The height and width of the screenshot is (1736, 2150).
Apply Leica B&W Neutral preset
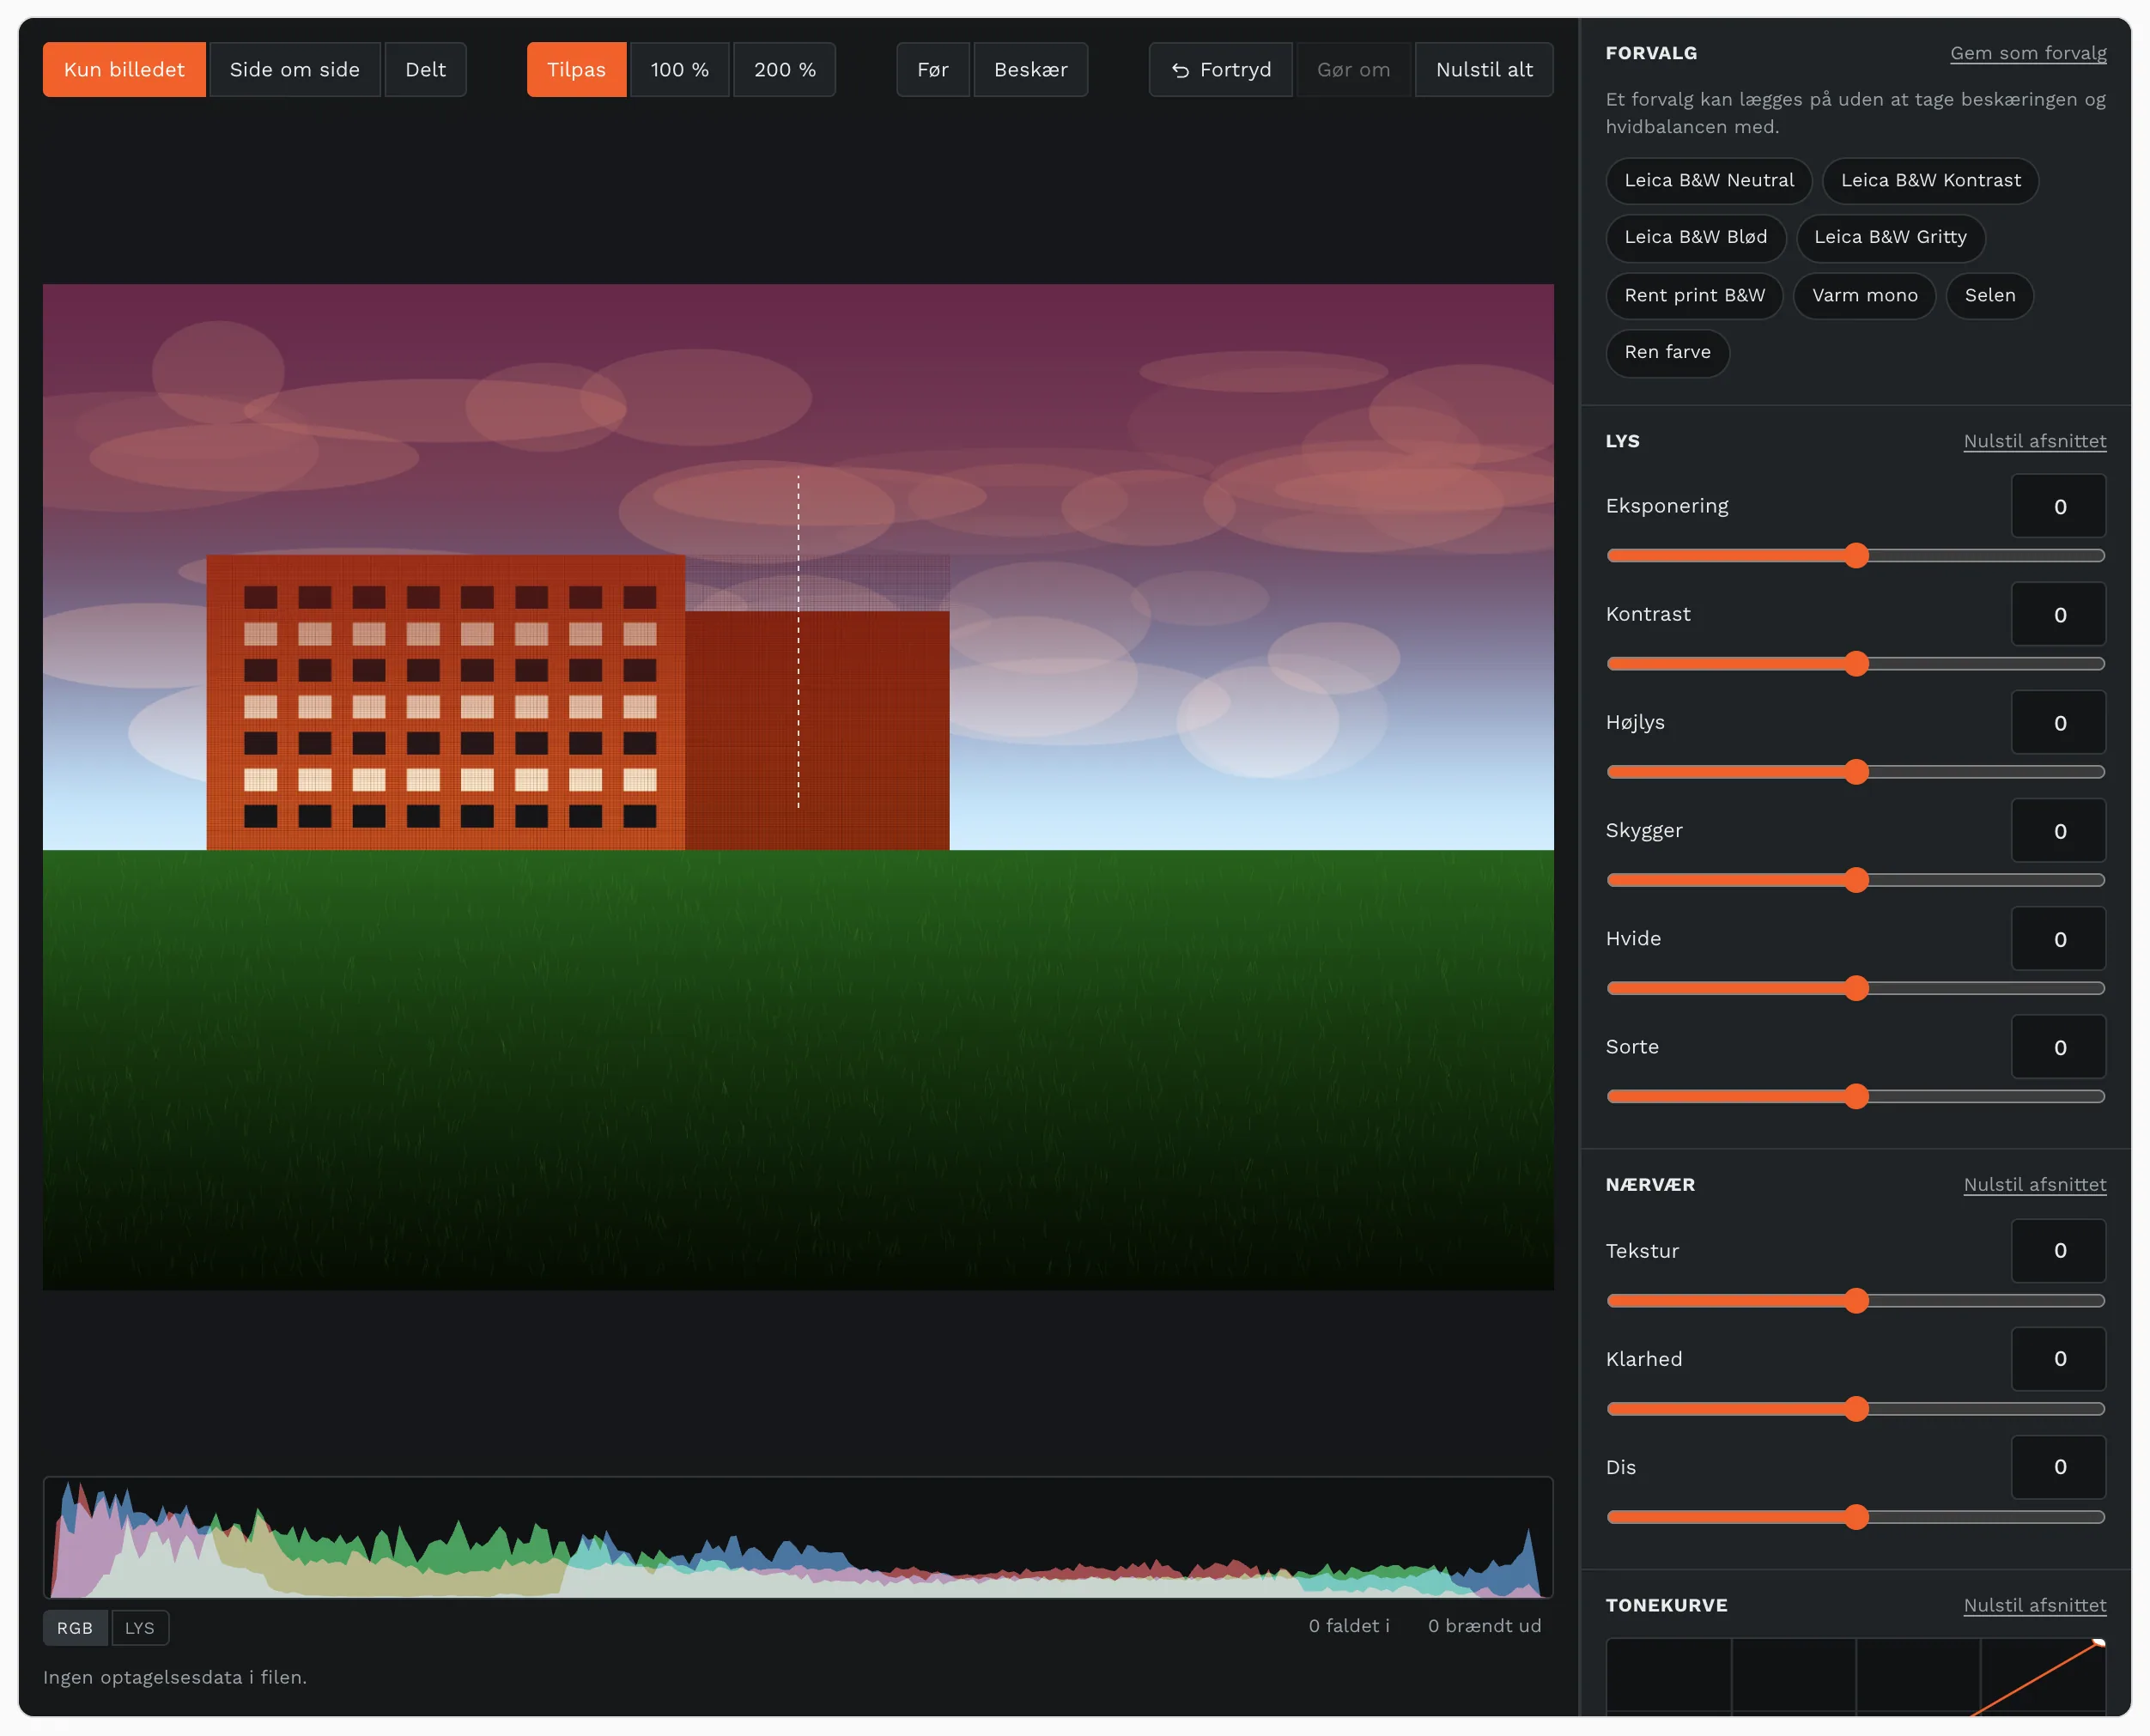(1709, 180)
